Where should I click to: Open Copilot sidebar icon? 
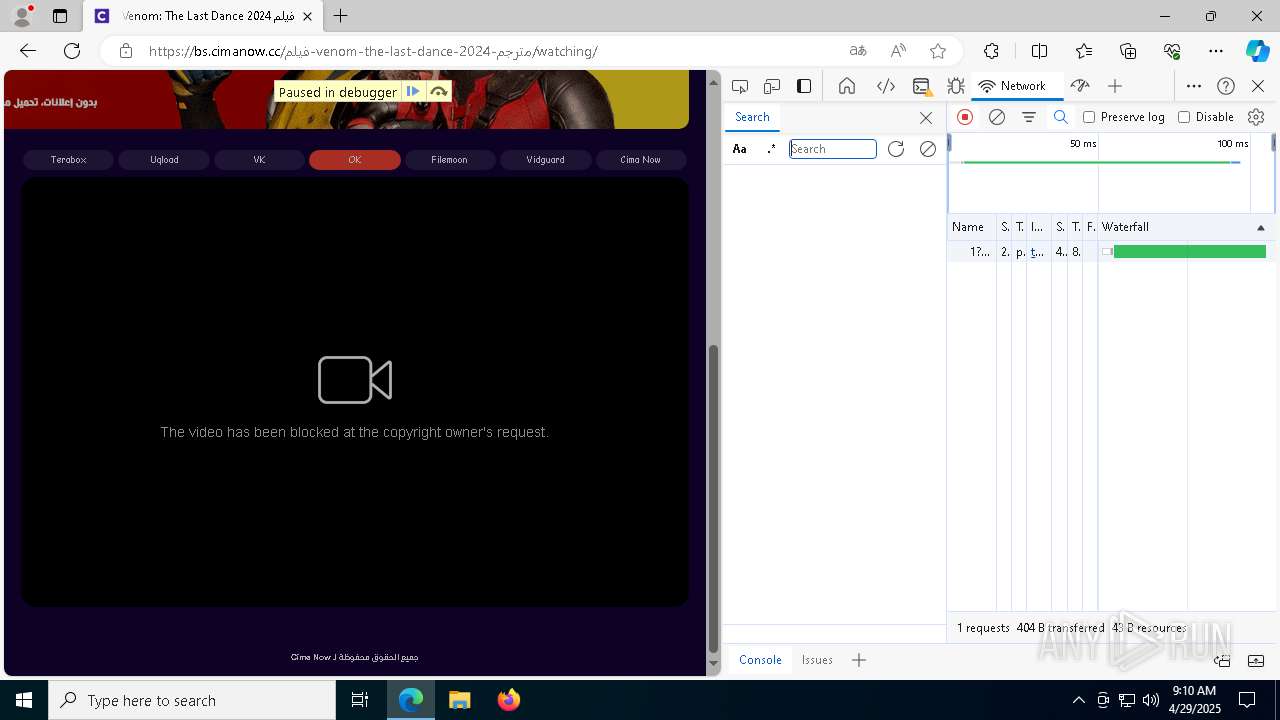click(x=1257, y=51)
